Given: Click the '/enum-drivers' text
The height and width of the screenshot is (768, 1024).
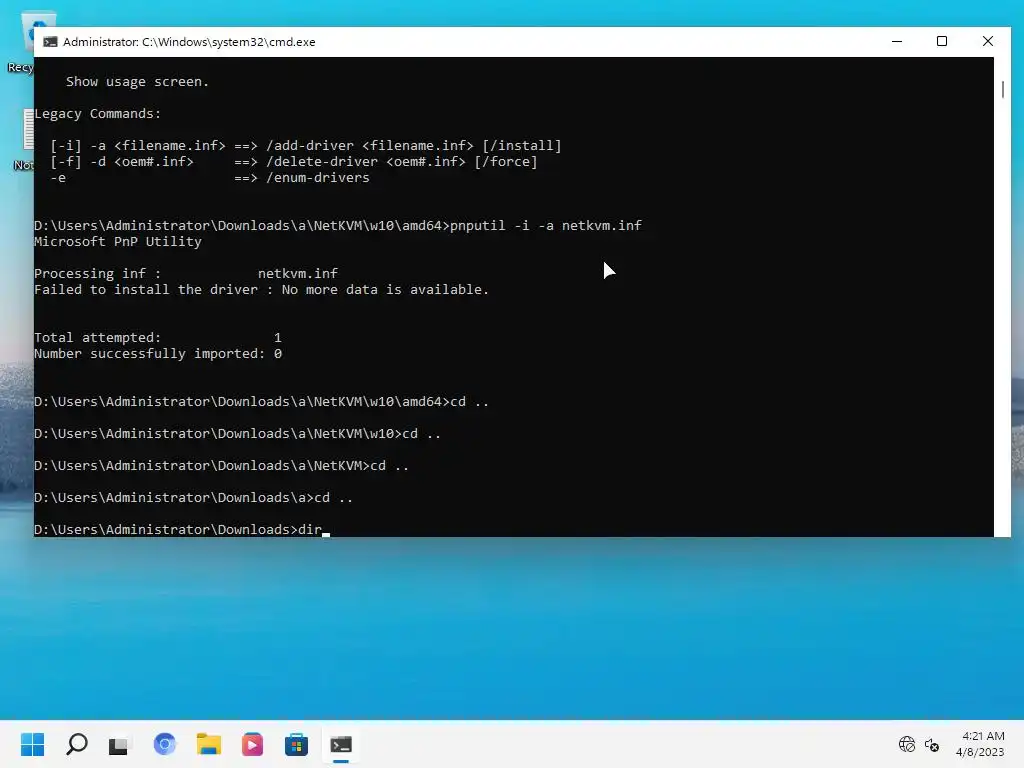Looking at the screenshot, I should click(317, 178).
